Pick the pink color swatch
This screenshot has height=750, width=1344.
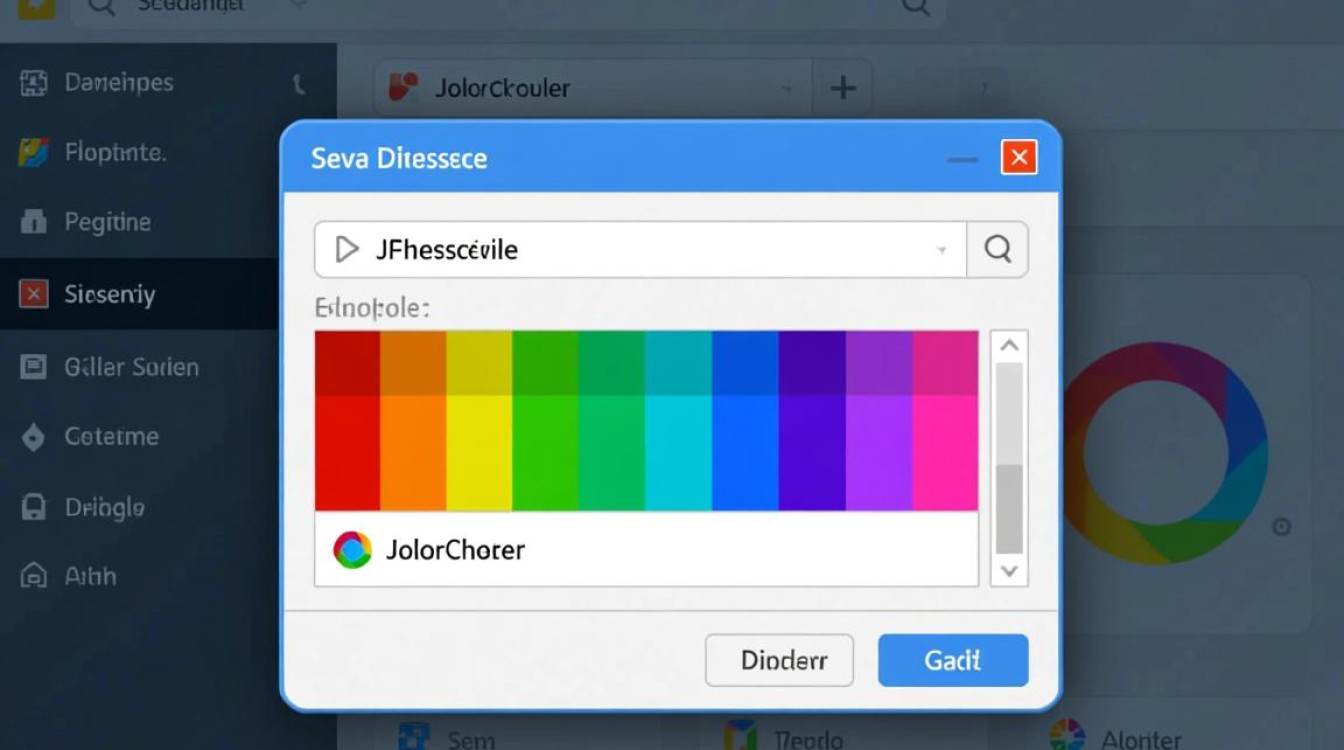[x=945, y=452]
